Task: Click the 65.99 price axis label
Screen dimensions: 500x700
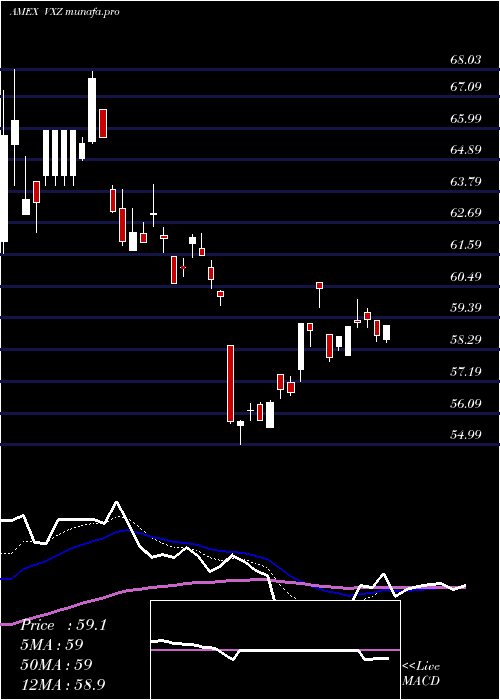Action: pos(466,118)
